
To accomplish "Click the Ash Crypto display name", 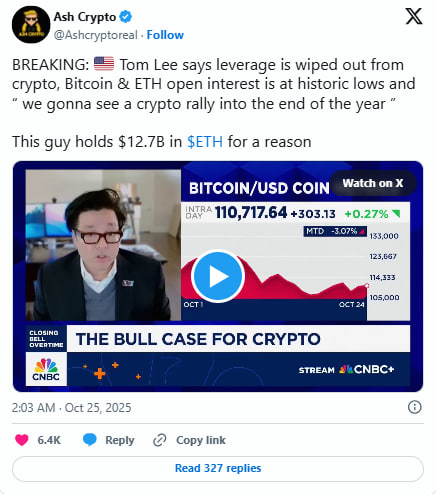I will [85, 17].
